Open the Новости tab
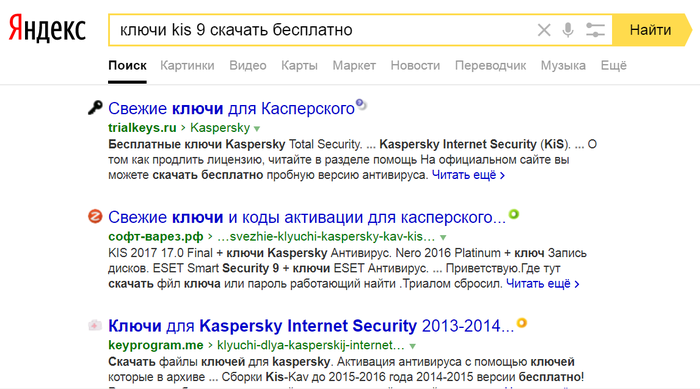 click(x=415, y=66)
